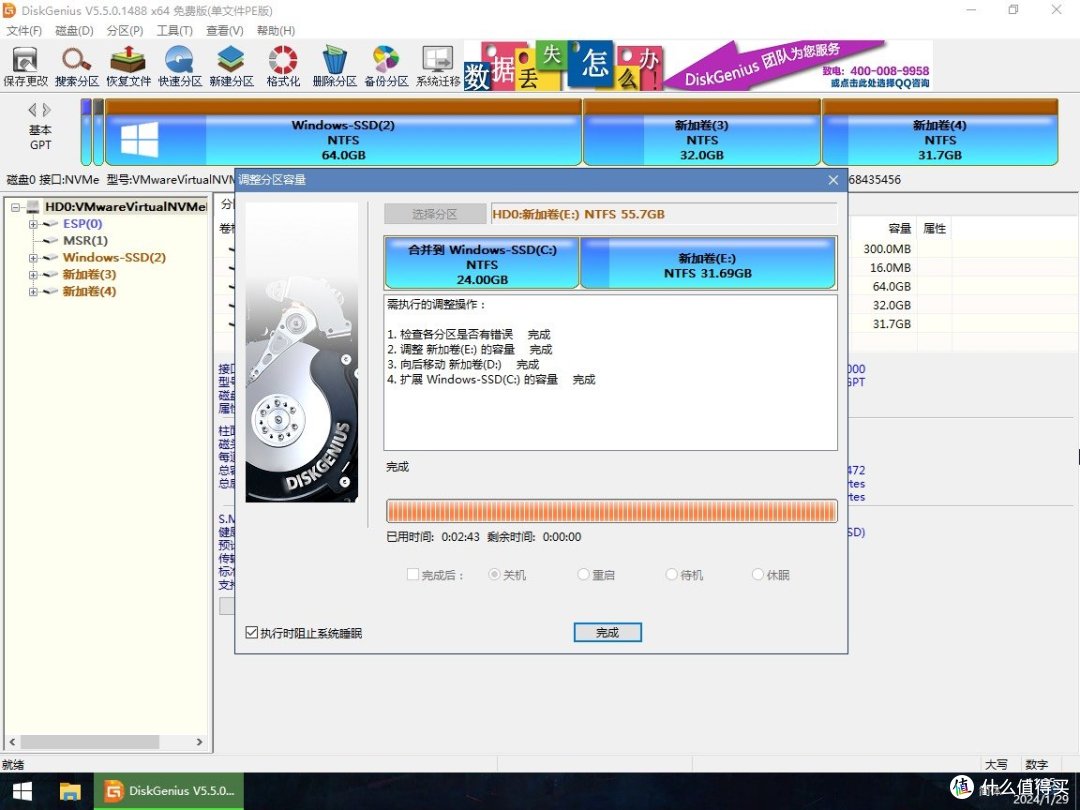Click left arrow of tree horizontal scrollbar

12,742
